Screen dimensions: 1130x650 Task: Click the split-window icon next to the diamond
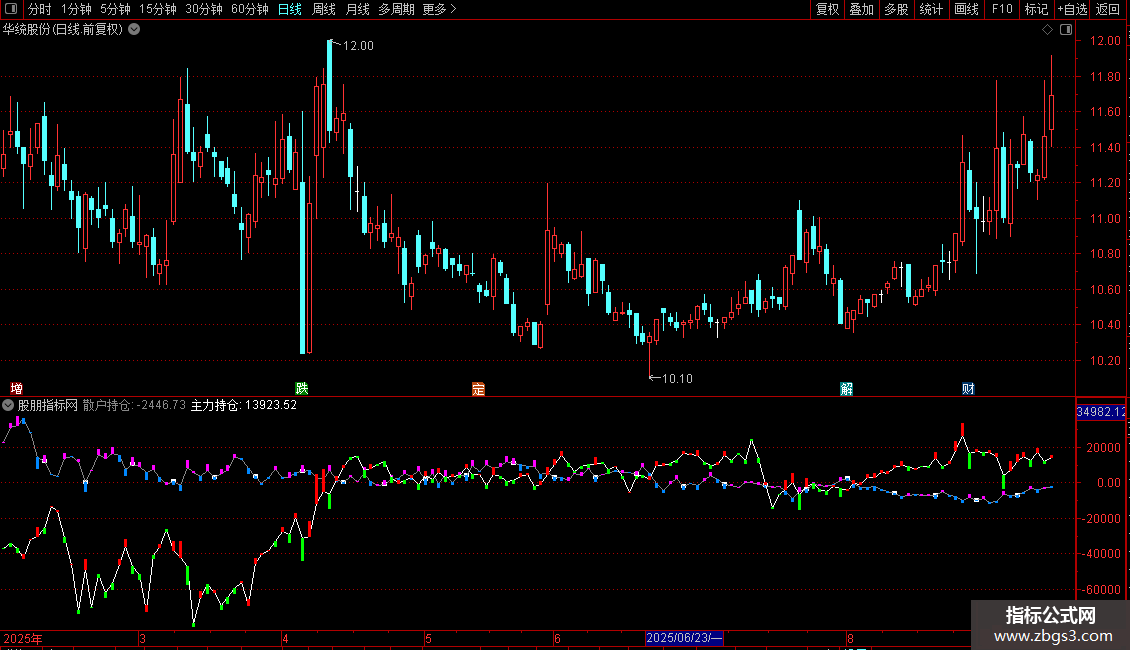point(1066,30)
